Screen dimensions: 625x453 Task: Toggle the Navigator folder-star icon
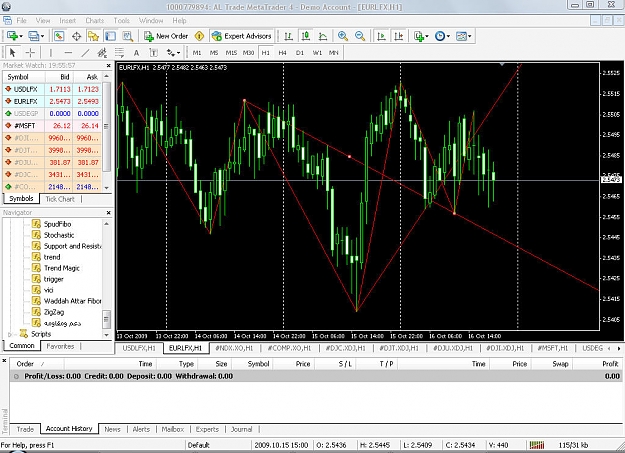93,36
